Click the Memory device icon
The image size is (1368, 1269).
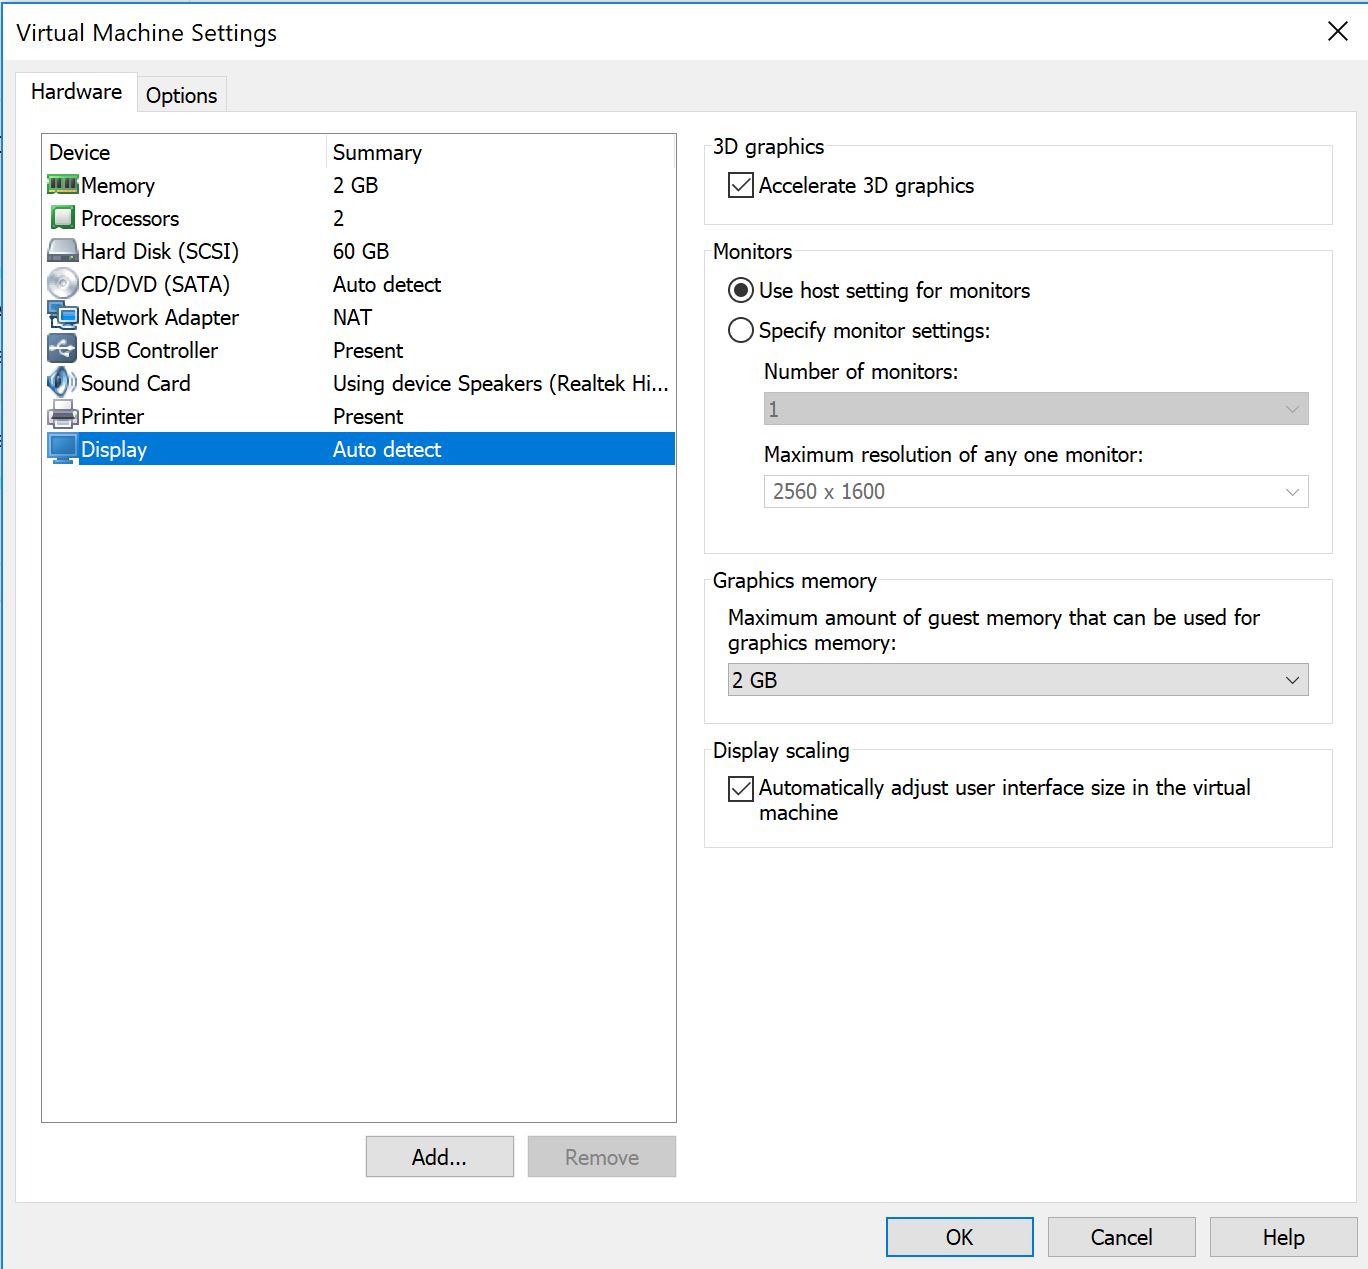[x=62, y=185]
